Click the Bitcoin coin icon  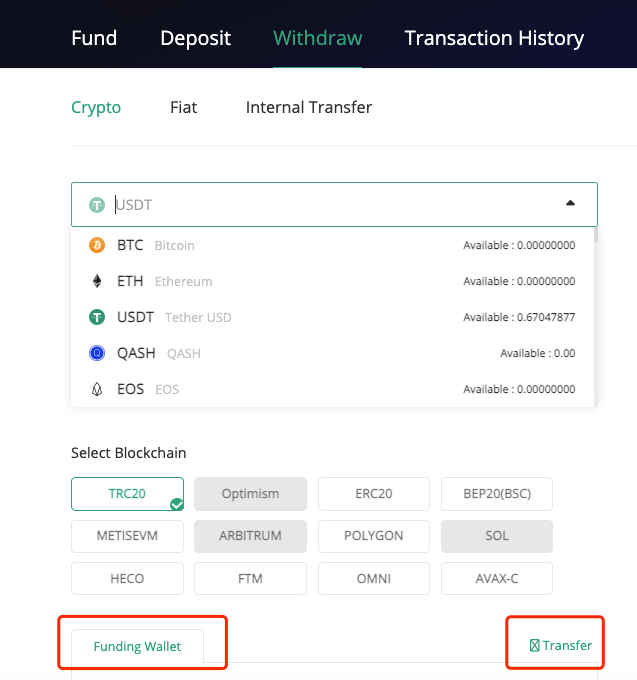point(97,245)
